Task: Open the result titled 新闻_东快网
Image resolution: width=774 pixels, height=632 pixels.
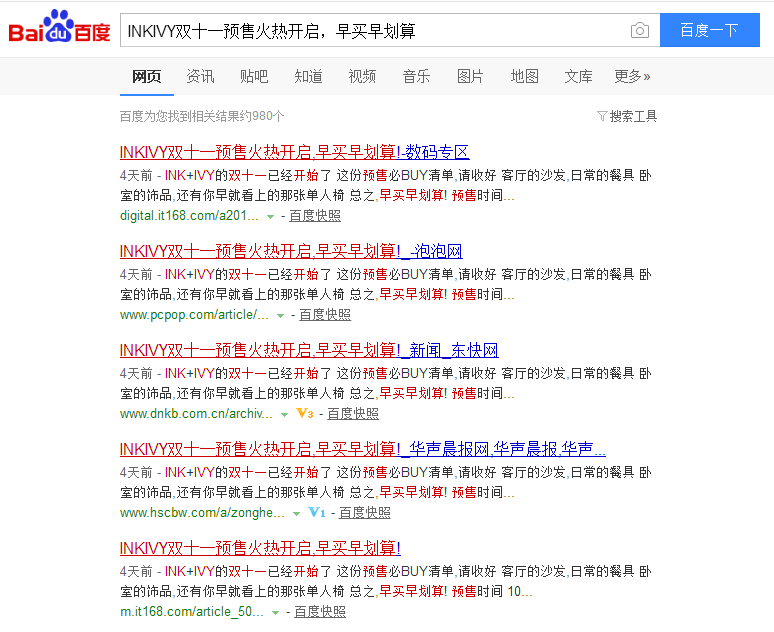Action: [x=309, y=350]
